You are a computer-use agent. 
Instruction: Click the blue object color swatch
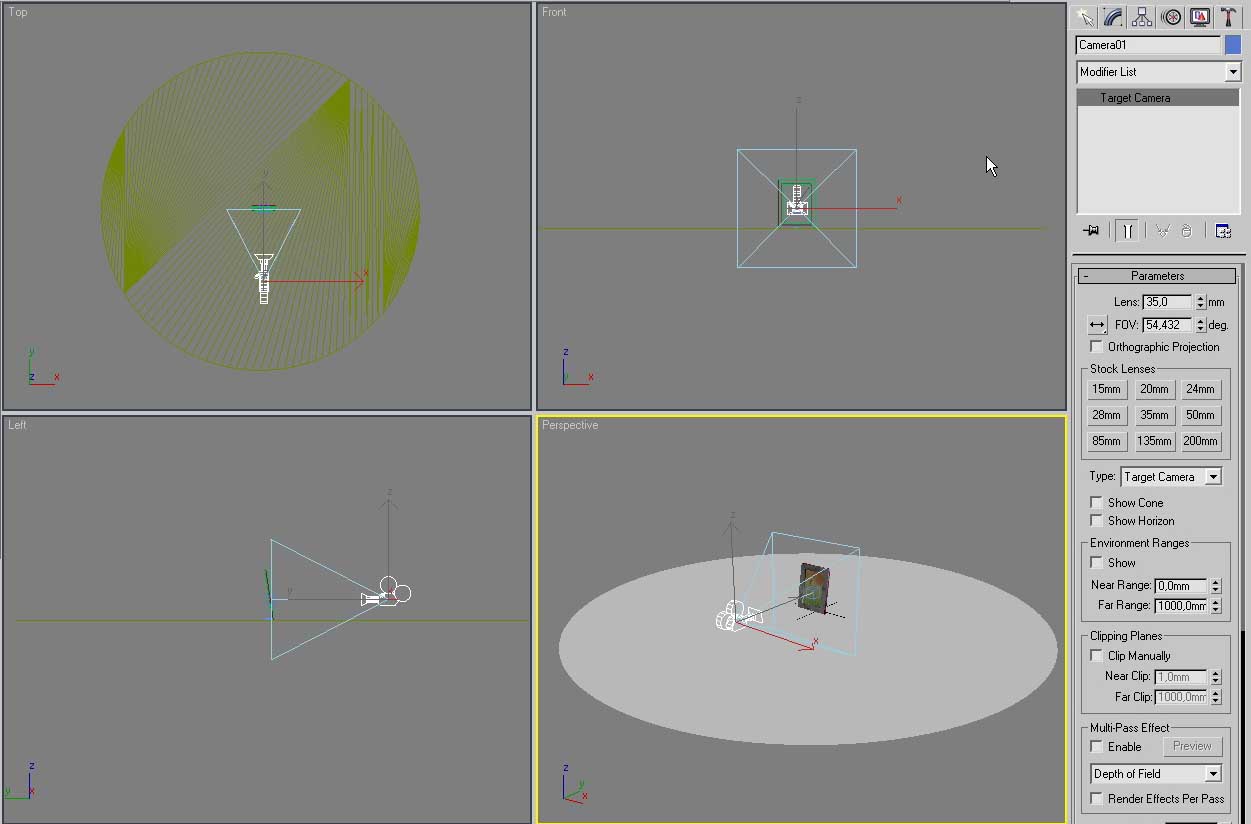pyautogui.click(x=1232, y=45)
